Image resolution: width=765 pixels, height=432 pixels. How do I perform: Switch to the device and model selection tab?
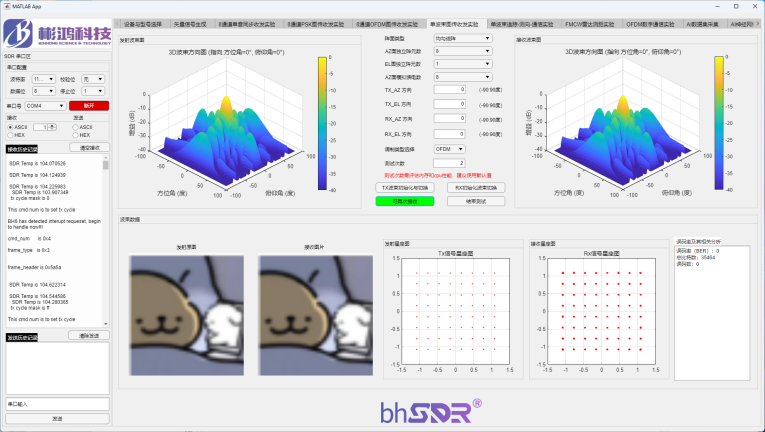[x=142, y=24]
